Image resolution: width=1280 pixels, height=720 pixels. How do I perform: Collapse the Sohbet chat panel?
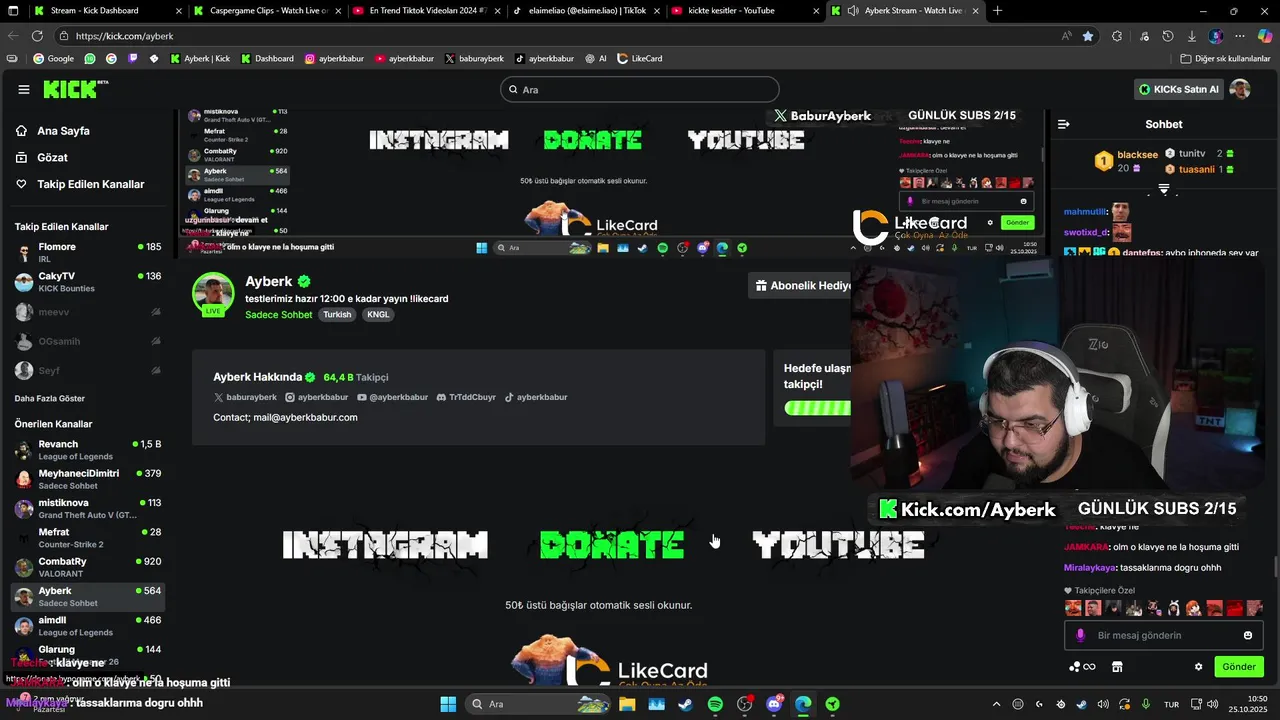[1063, 124]
